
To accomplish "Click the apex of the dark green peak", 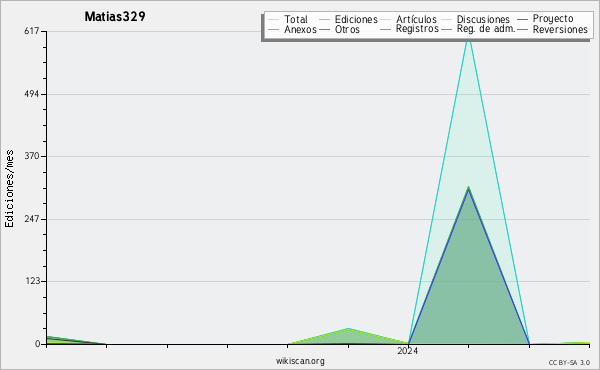I will (468, 187).
